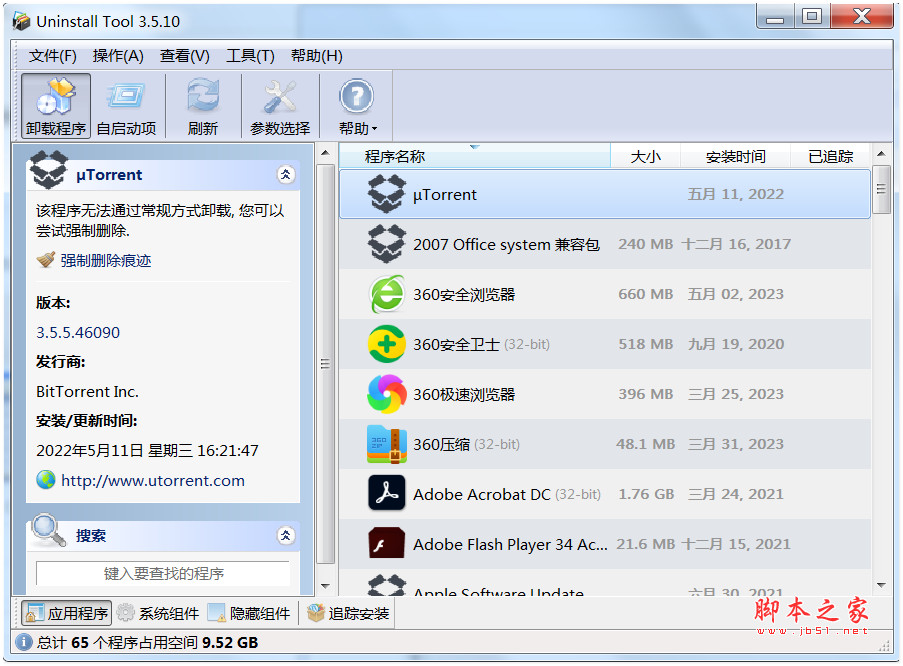Click the info icon in the status bar

pyautogui.click(x=24, y=642)
